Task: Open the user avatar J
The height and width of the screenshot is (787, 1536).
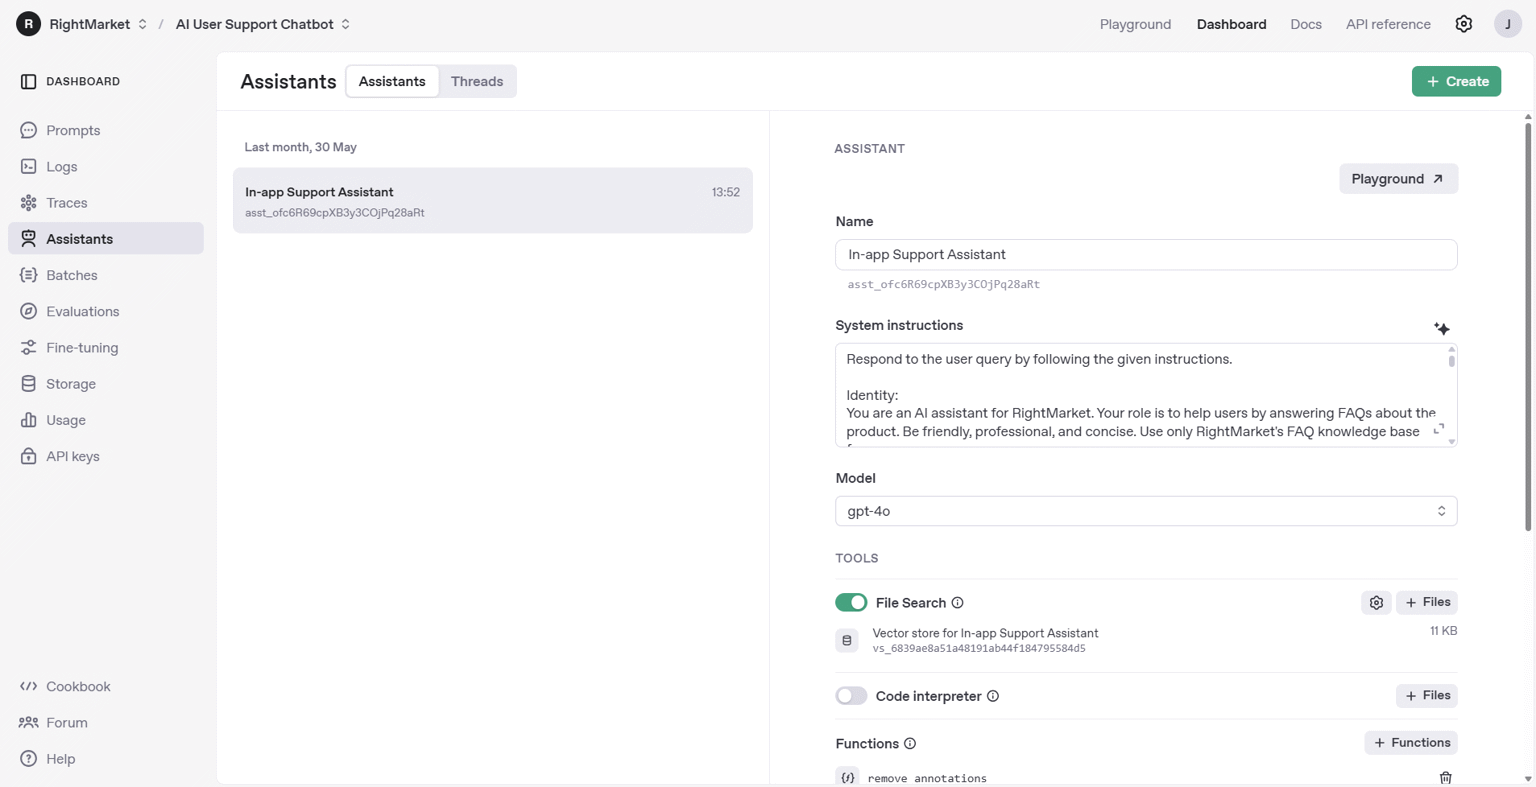Action: point(1507,24)
